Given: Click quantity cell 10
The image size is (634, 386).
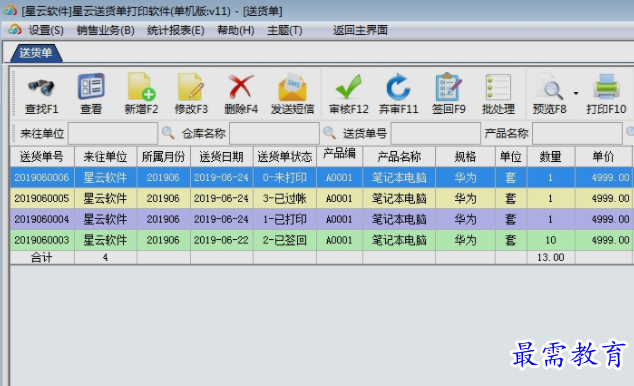Looking at the screenshot, I should (551, 240).
